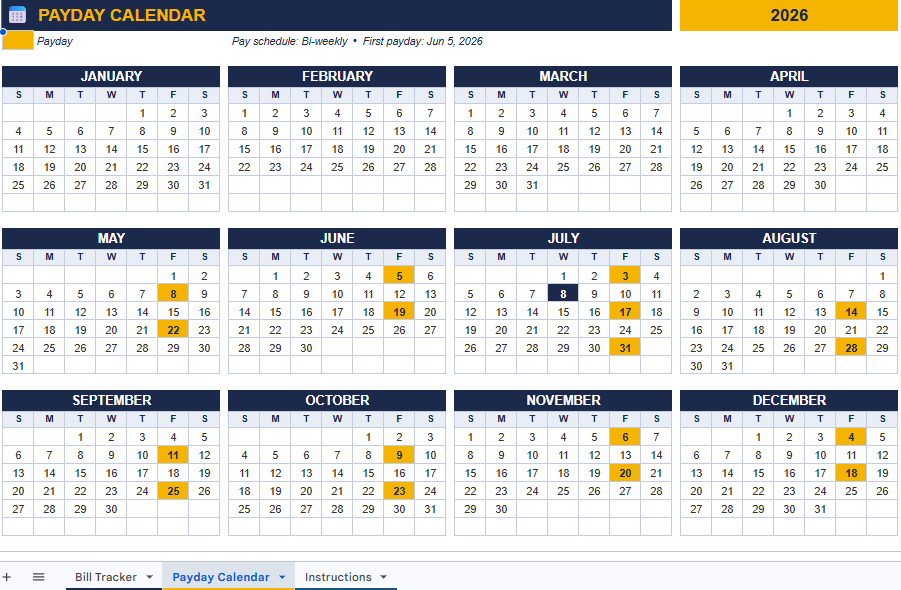Expand the Instructions tab dropdown arrow
Screen dimensions: 901x590
coord(383,577)
